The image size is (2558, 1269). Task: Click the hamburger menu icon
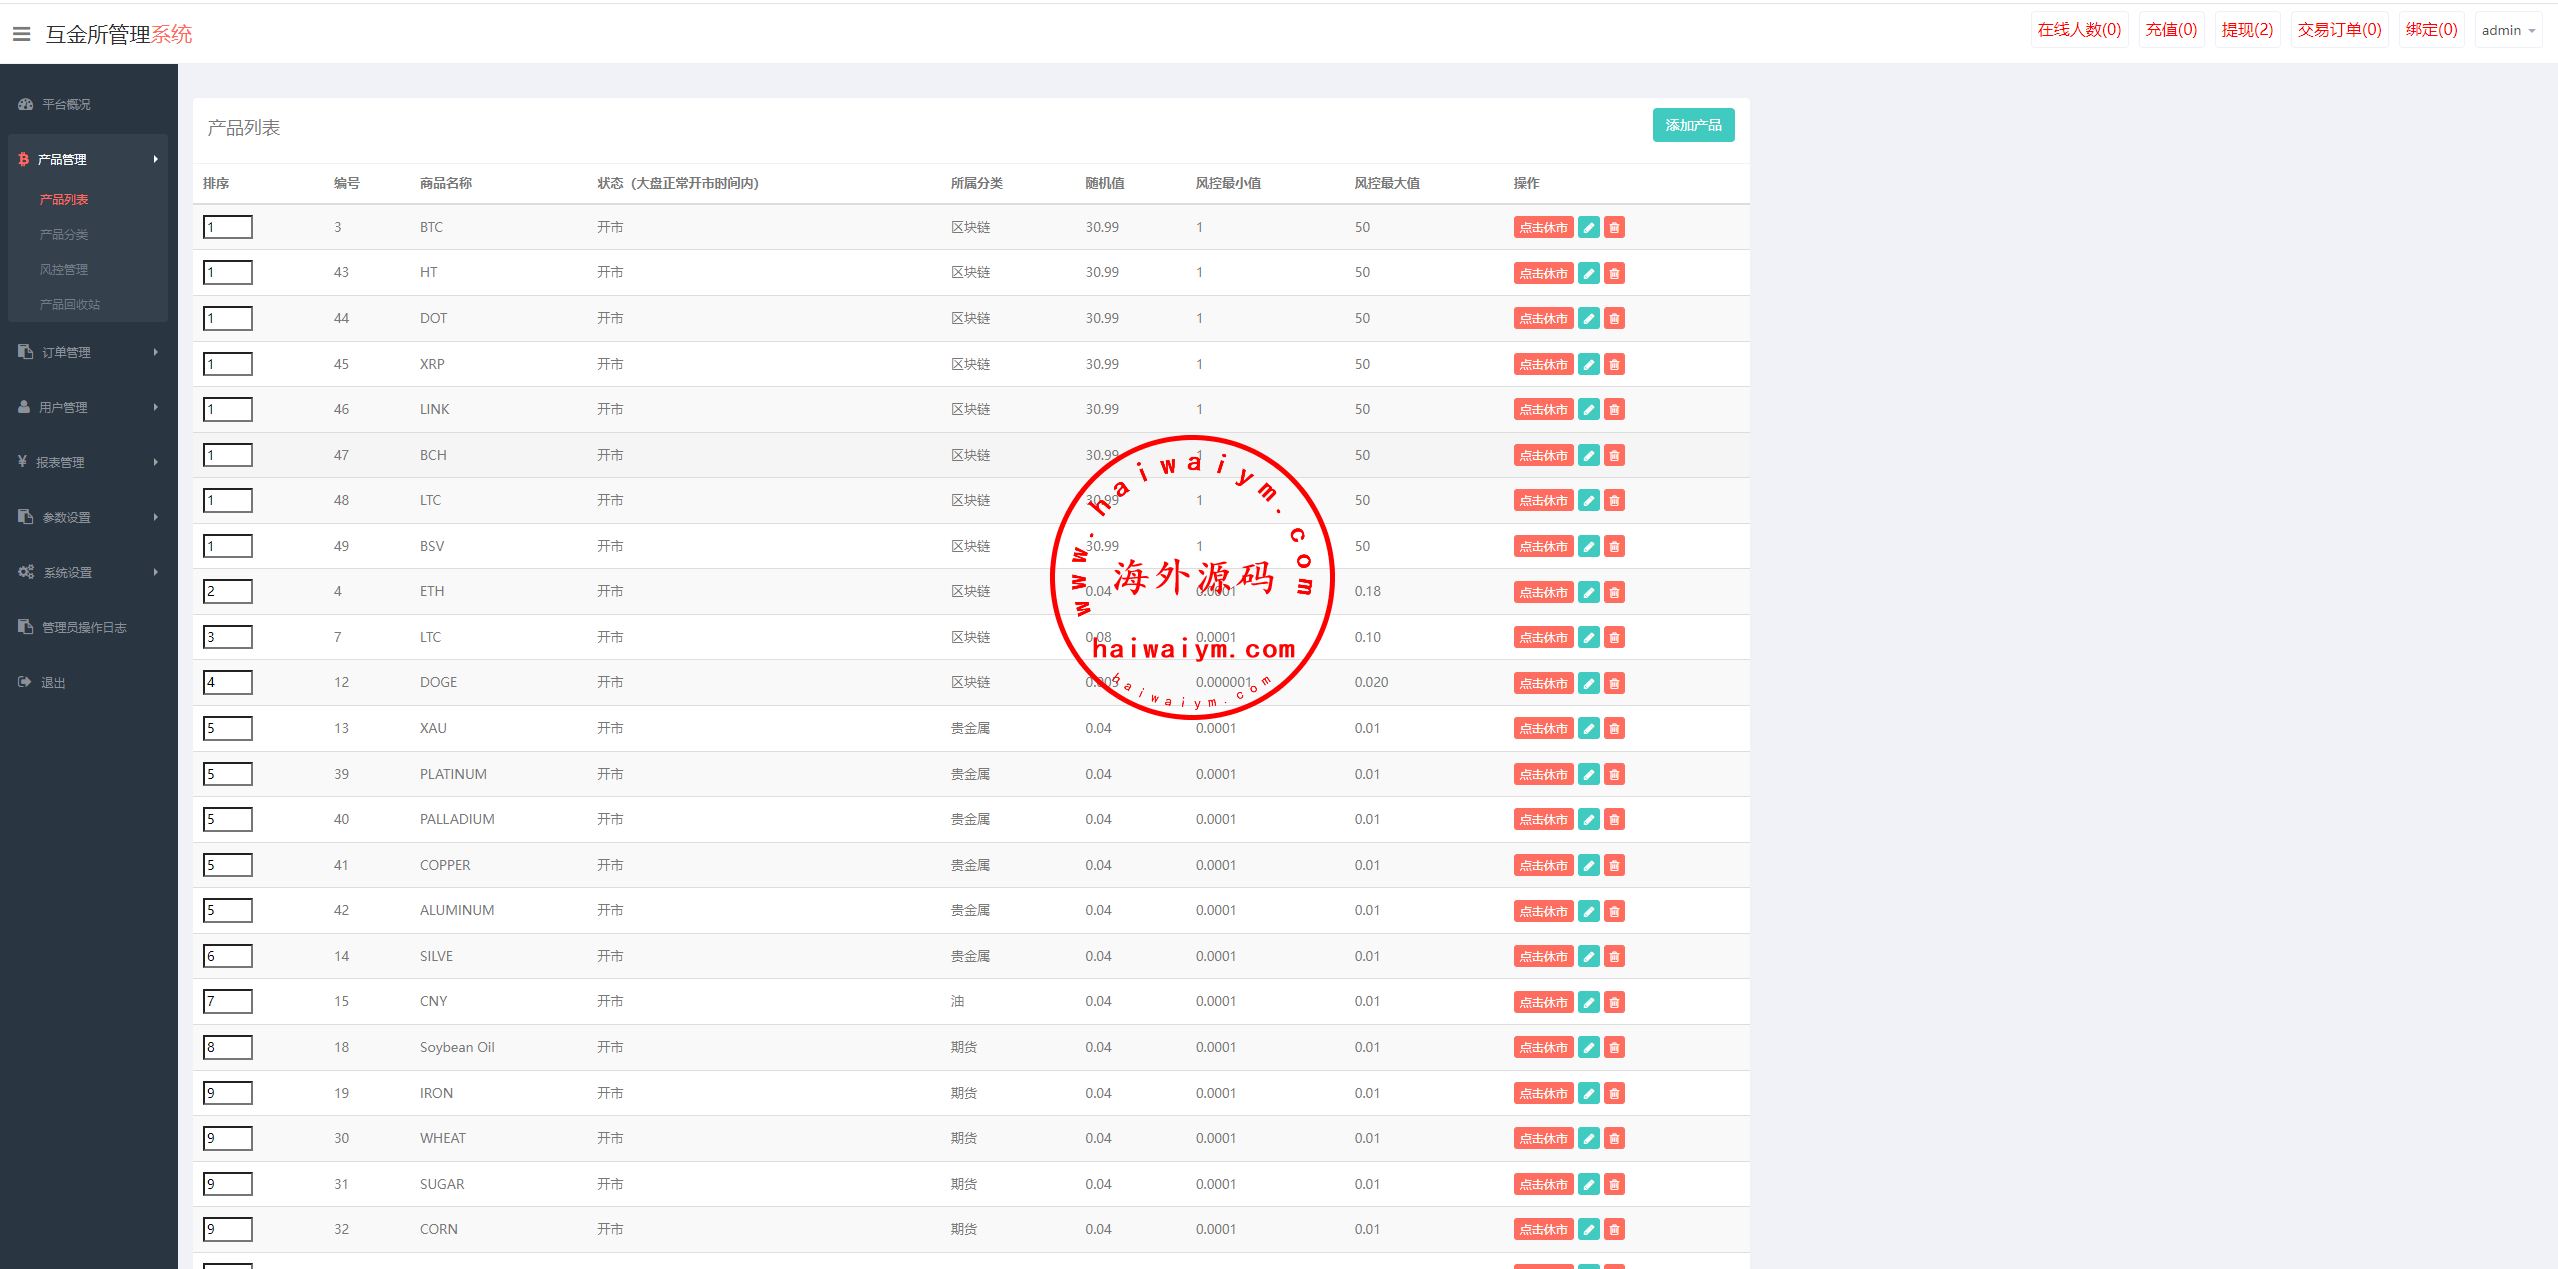[x=21, y=34]
